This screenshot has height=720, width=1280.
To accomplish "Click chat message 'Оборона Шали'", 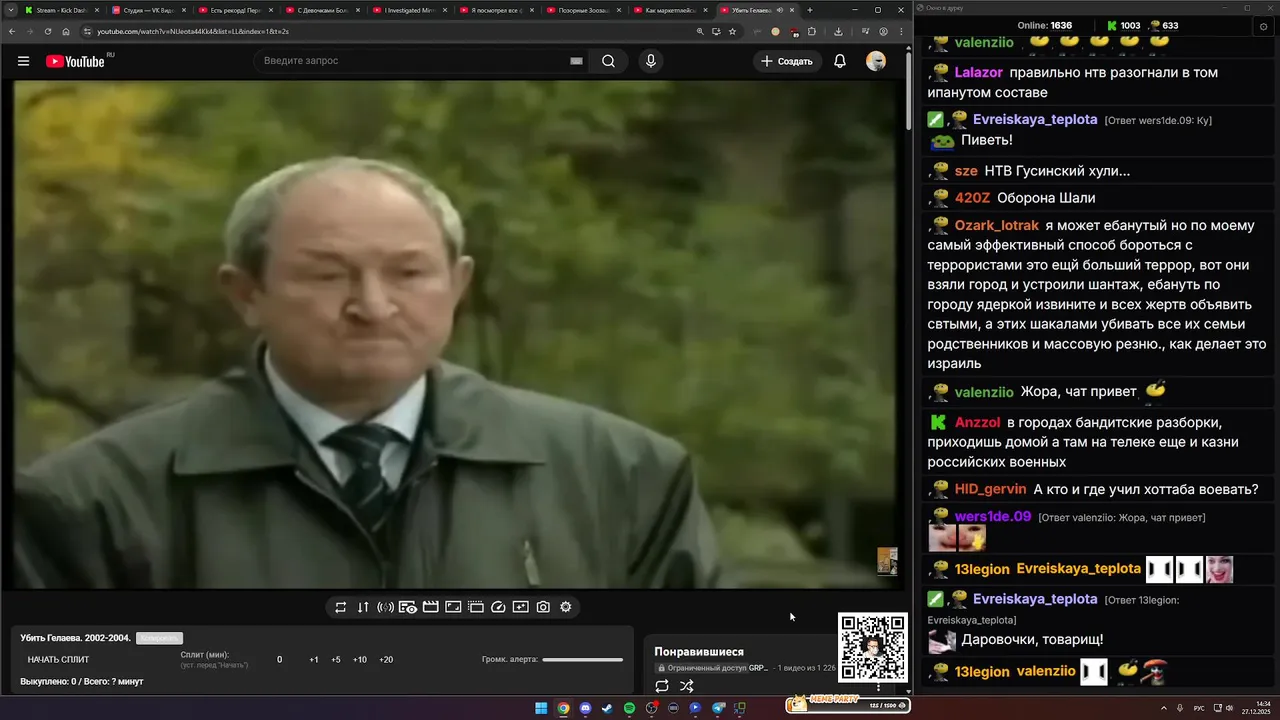I will click(1046, 198).
